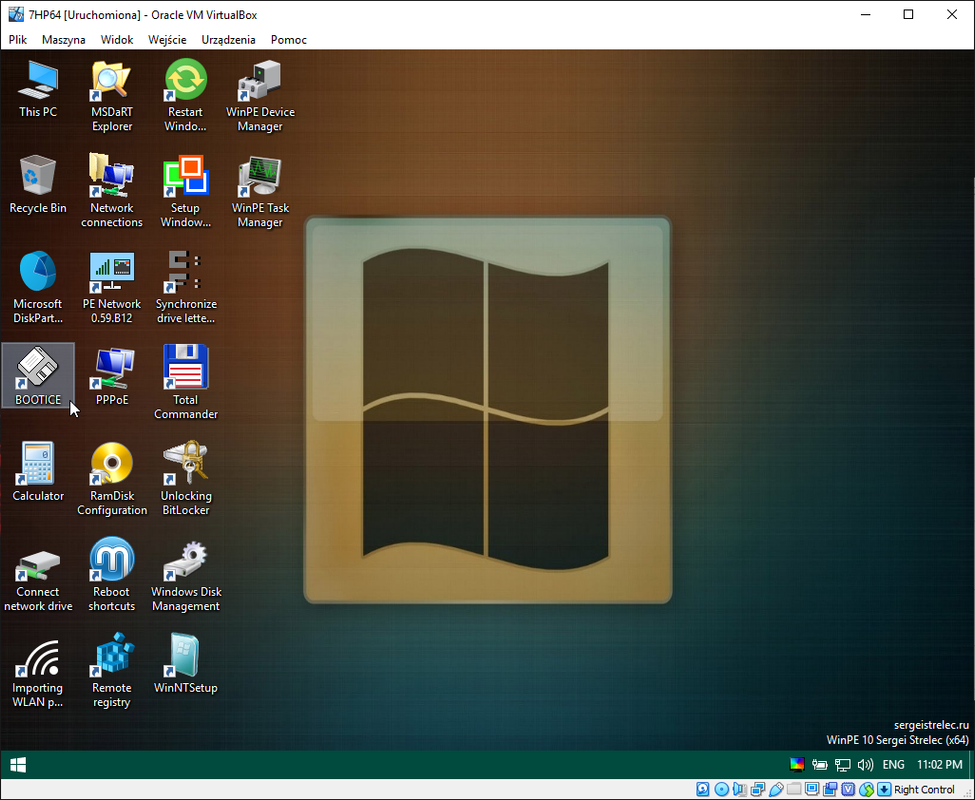This screenshot has height=800, width=975.
Task: Launch WinNTSetup desktop shortcut
Action: [185, 664]
